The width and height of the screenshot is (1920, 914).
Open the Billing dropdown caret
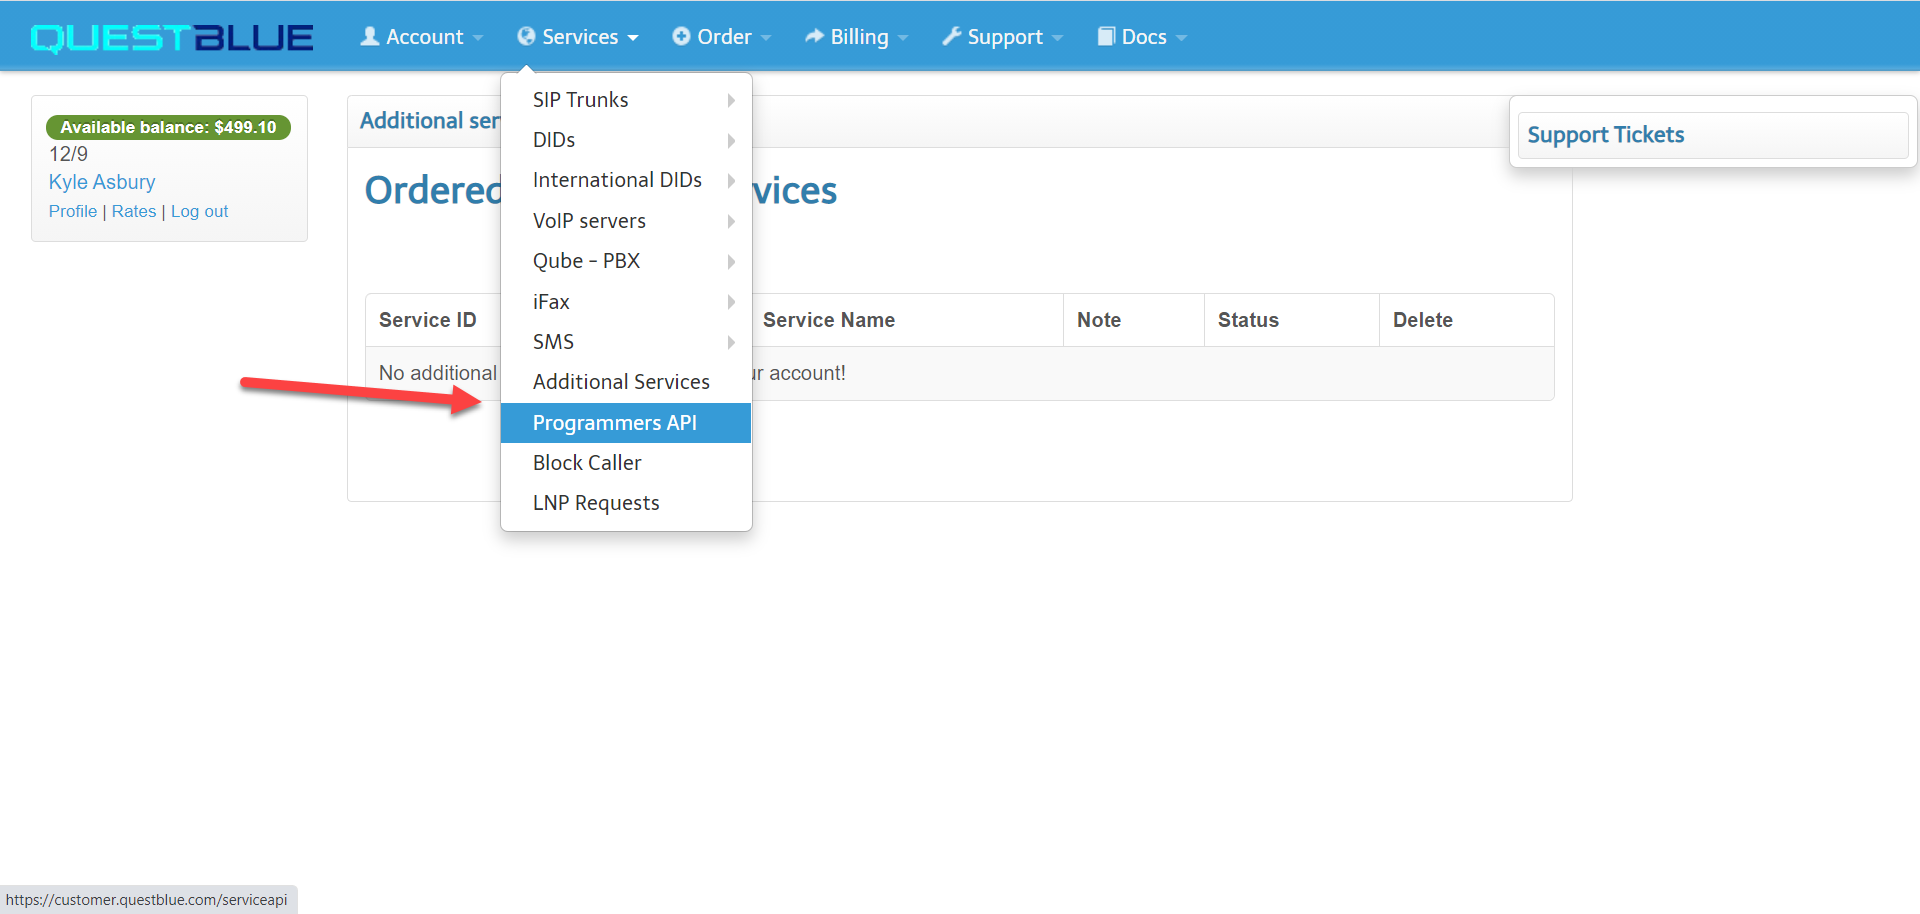[x=903, y=38]
